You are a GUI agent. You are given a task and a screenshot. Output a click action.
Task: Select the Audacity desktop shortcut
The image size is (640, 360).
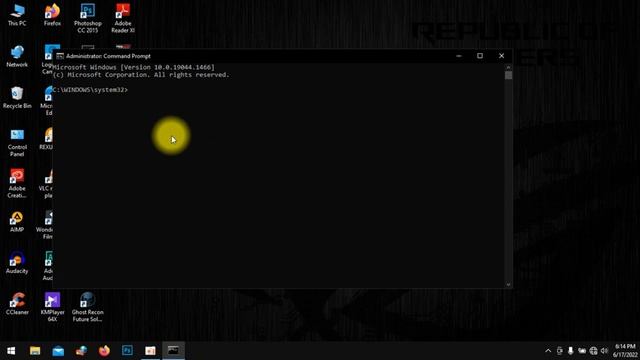point(17,263)
